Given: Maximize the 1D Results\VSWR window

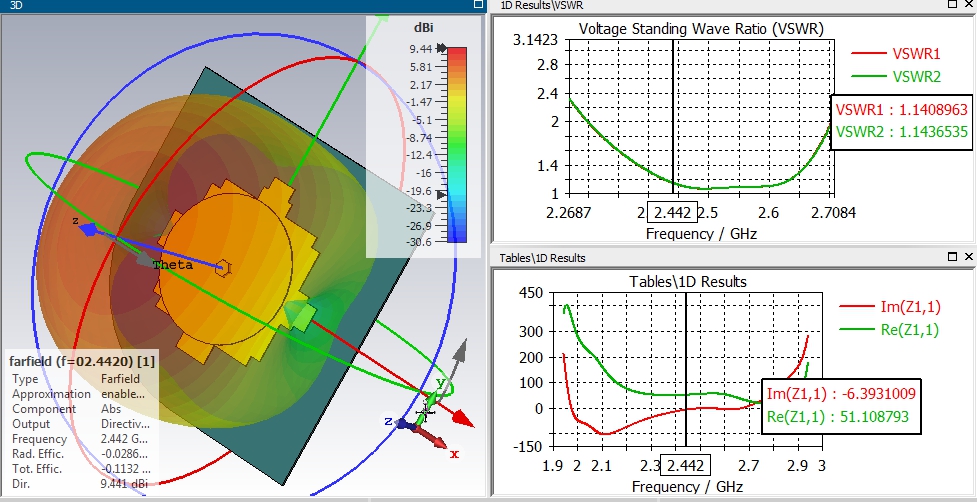Looking at the screenshot, I should (953, 4).
